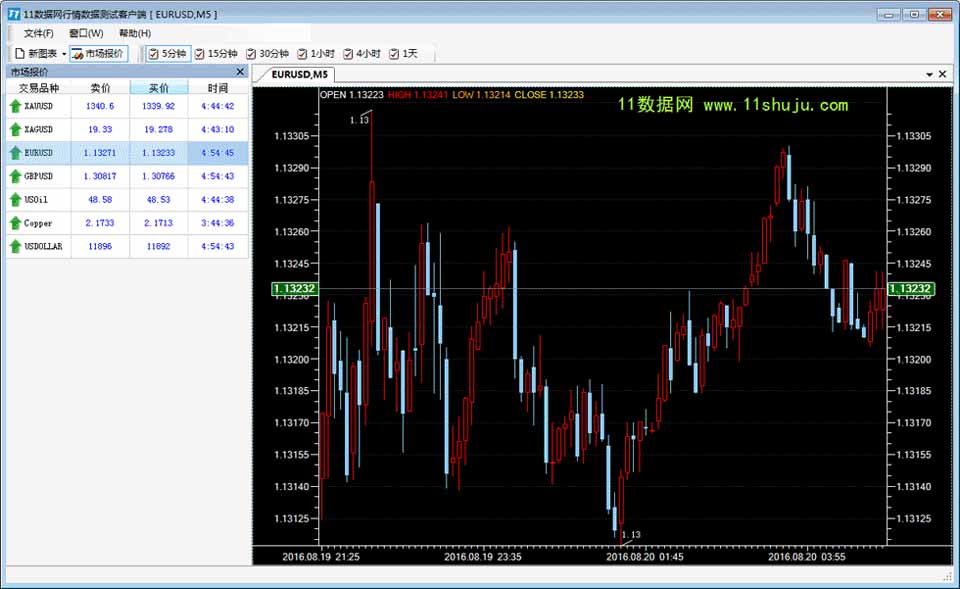
Task: Click XAUUSD sell price 1340.6
Action: coord(100,106)
